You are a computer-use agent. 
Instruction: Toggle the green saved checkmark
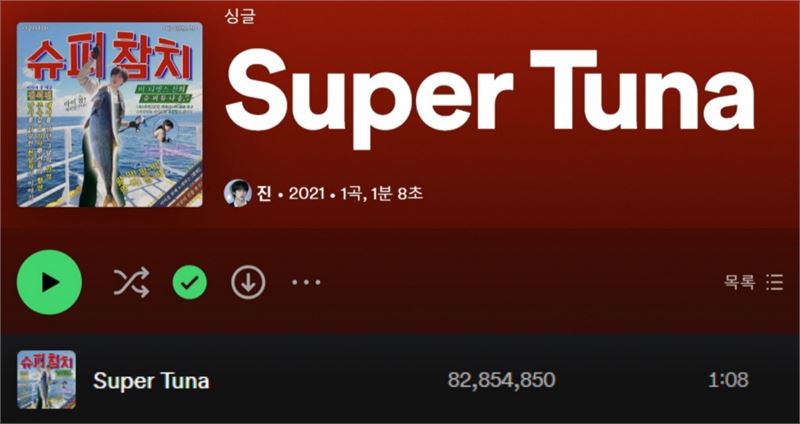[190, 282]
